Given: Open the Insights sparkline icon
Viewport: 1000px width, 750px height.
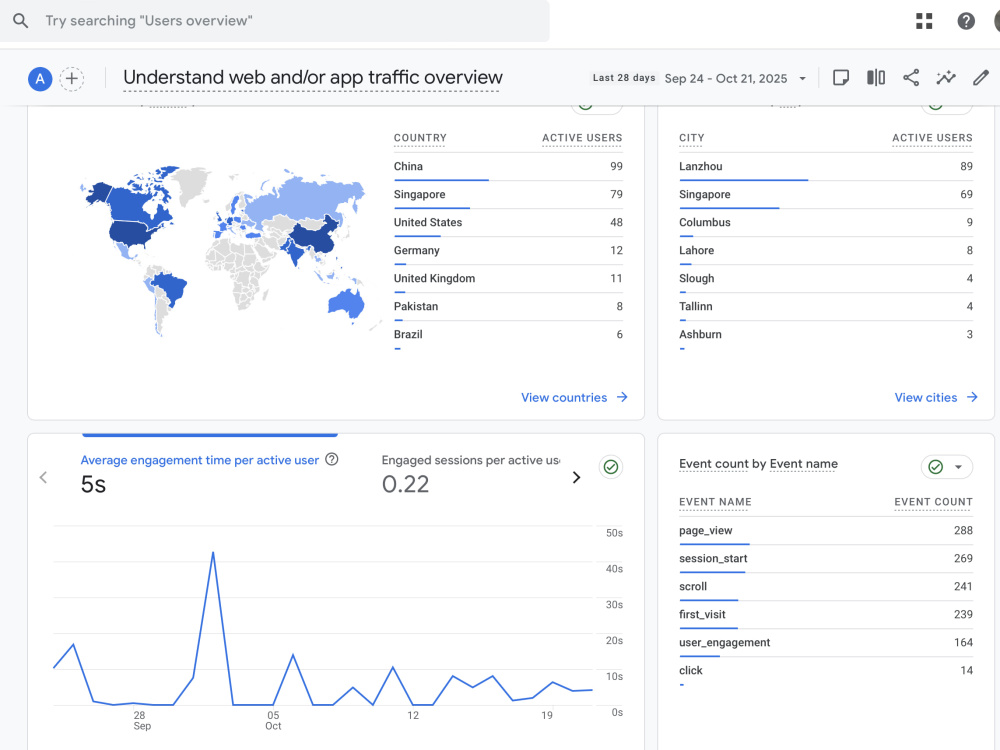Looking at the screenshot, I should click(946, 78).
